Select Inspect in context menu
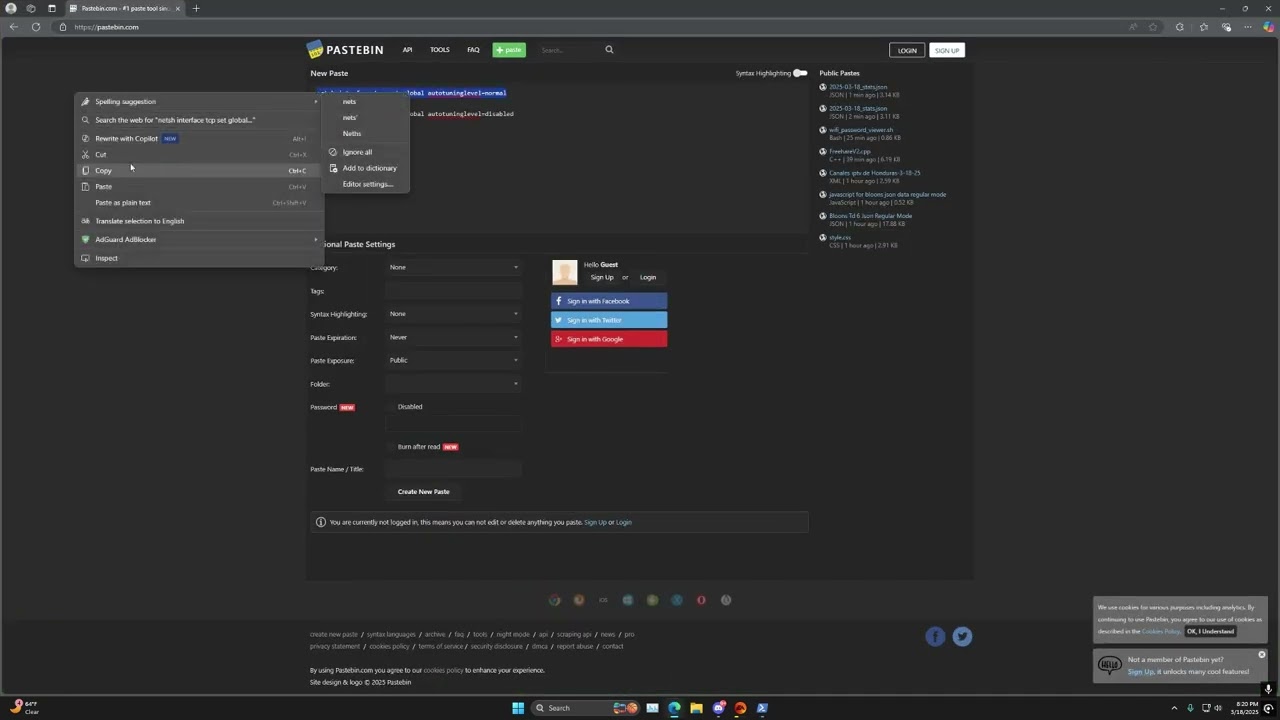The image size is (1280, 720). pos(199,258)
